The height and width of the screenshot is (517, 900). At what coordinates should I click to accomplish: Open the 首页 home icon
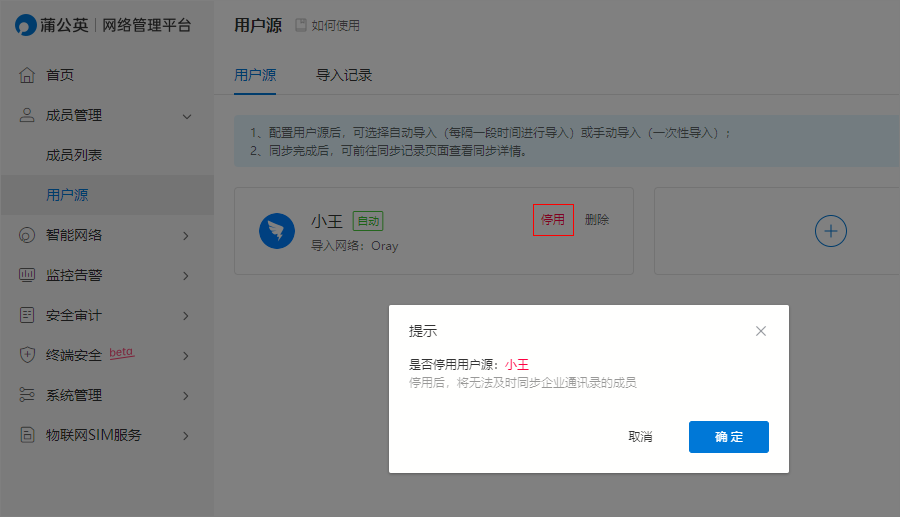pos(27,75)
